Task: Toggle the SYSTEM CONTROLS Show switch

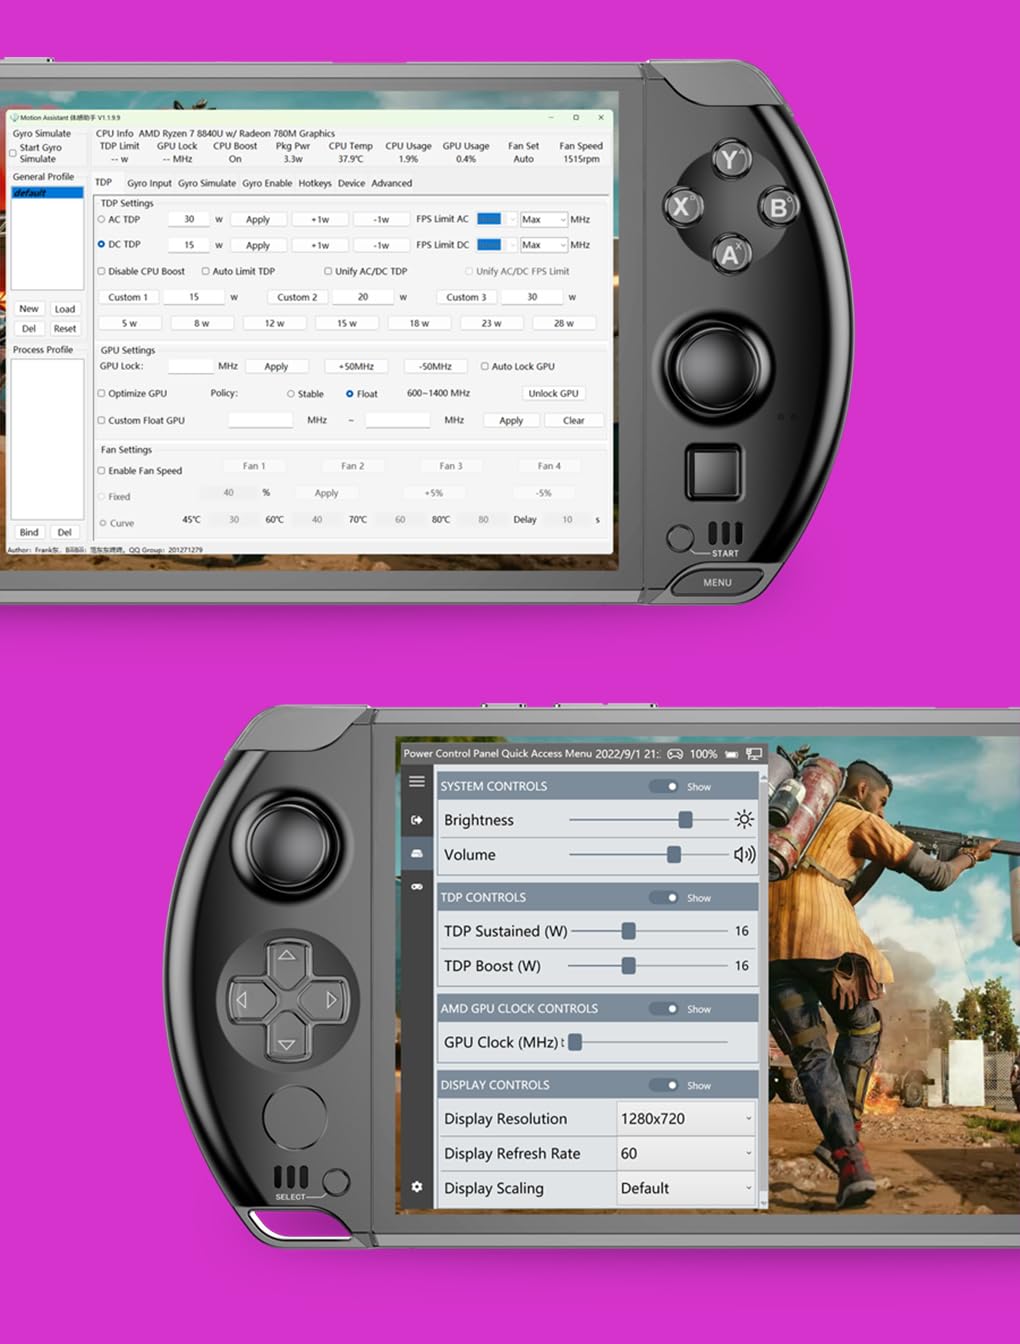Action: point(664,786)
